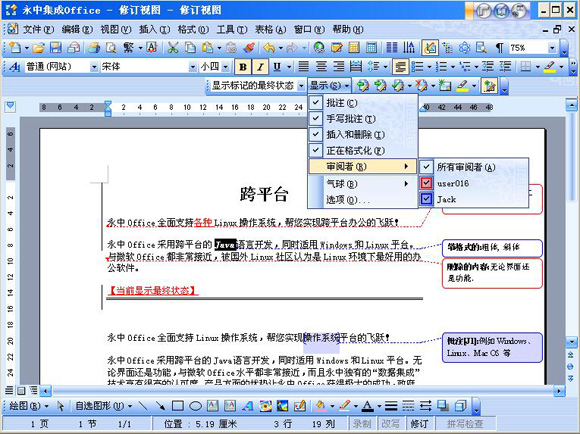
Task: Open the 表格(A) menu
Action: tap(270, 29)
